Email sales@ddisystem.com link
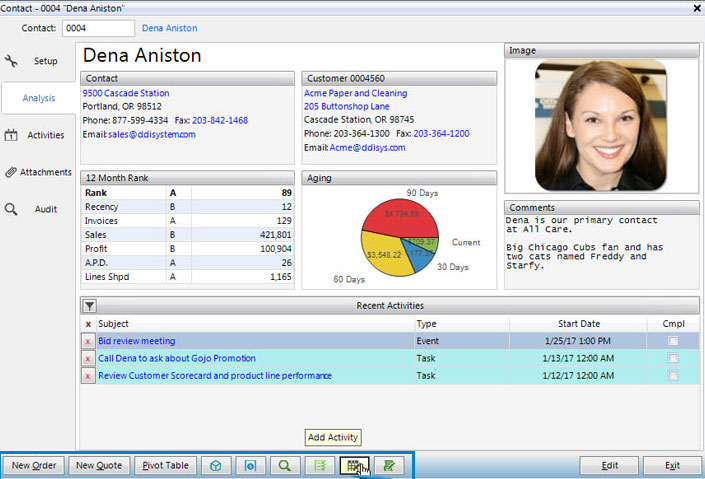 click(152, 134)
